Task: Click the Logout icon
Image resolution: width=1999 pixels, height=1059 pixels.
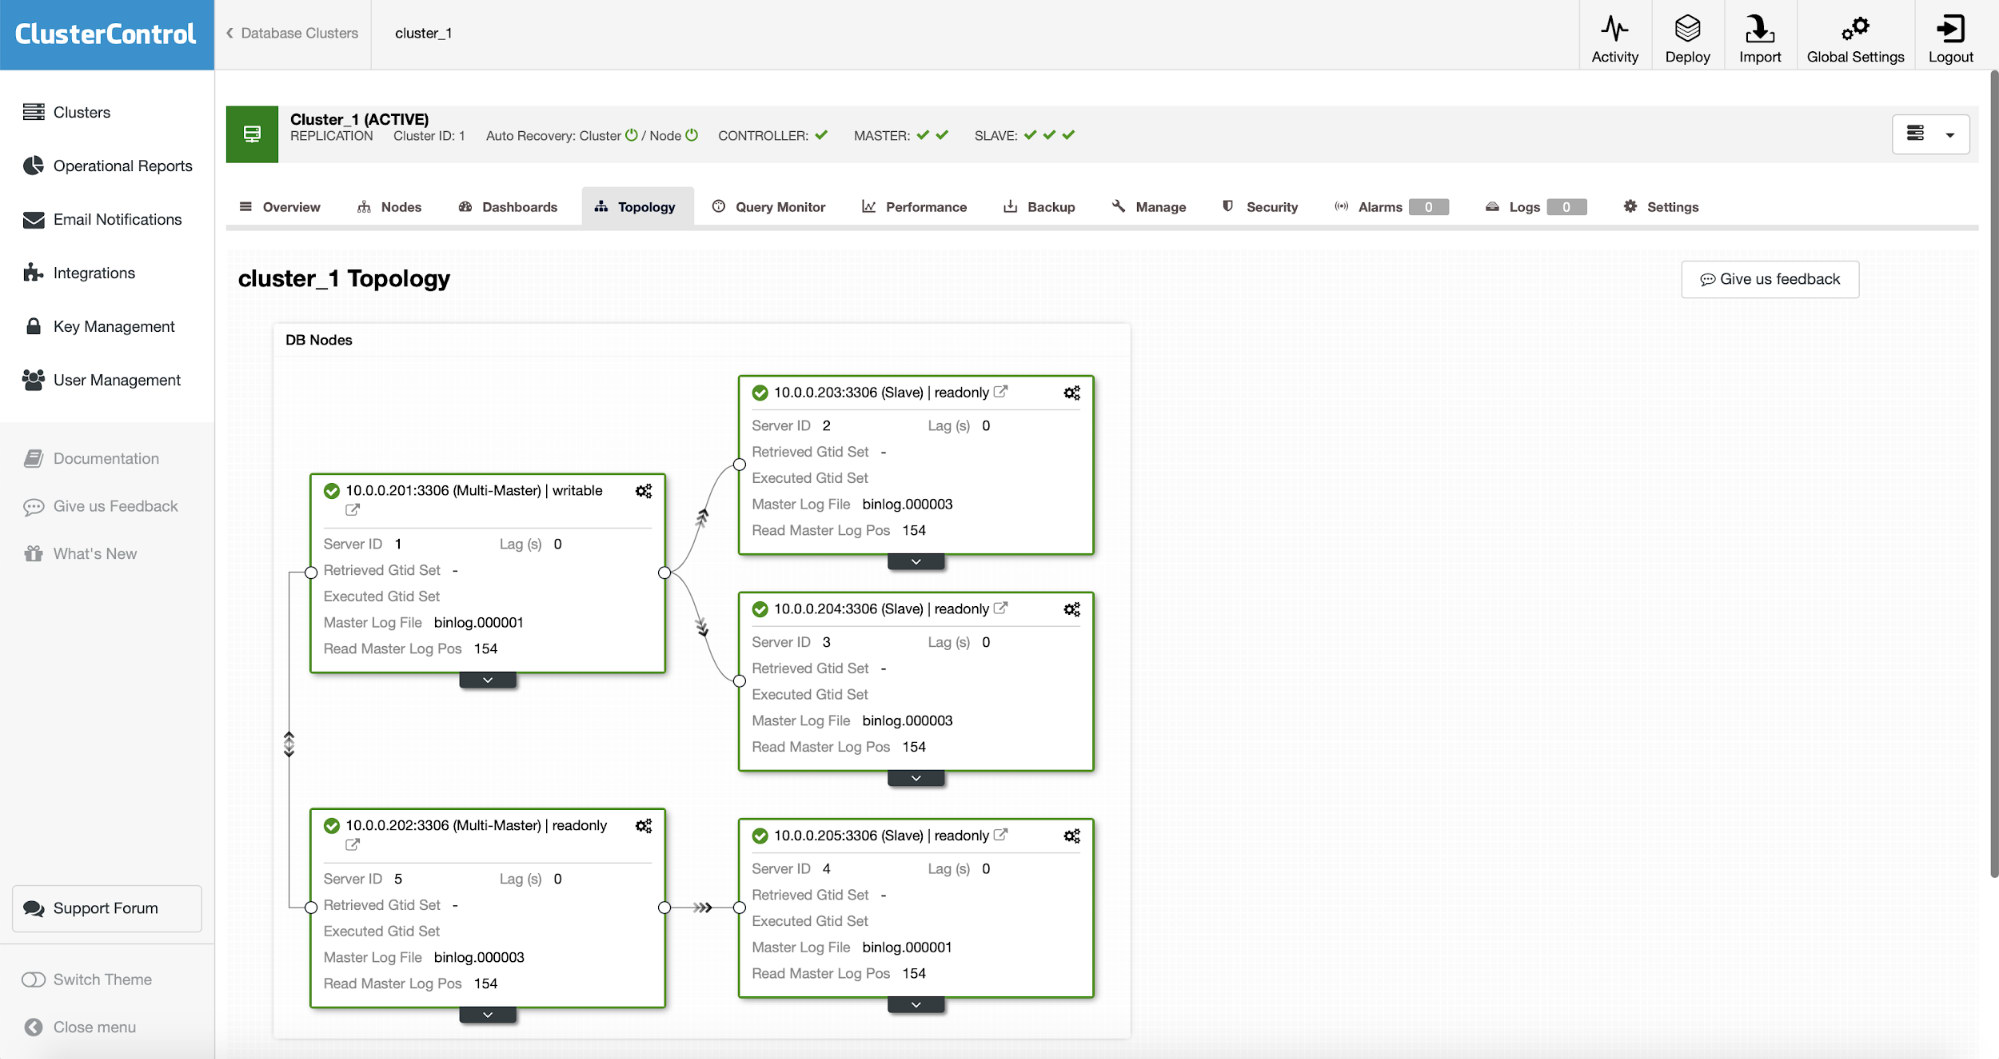Action: coord(1950,38)
